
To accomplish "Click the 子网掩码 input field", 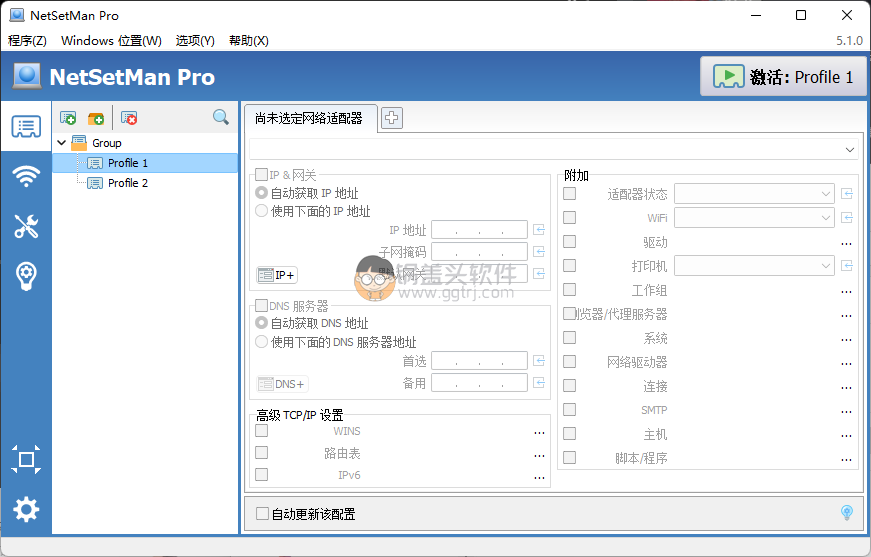I will 479,252.
